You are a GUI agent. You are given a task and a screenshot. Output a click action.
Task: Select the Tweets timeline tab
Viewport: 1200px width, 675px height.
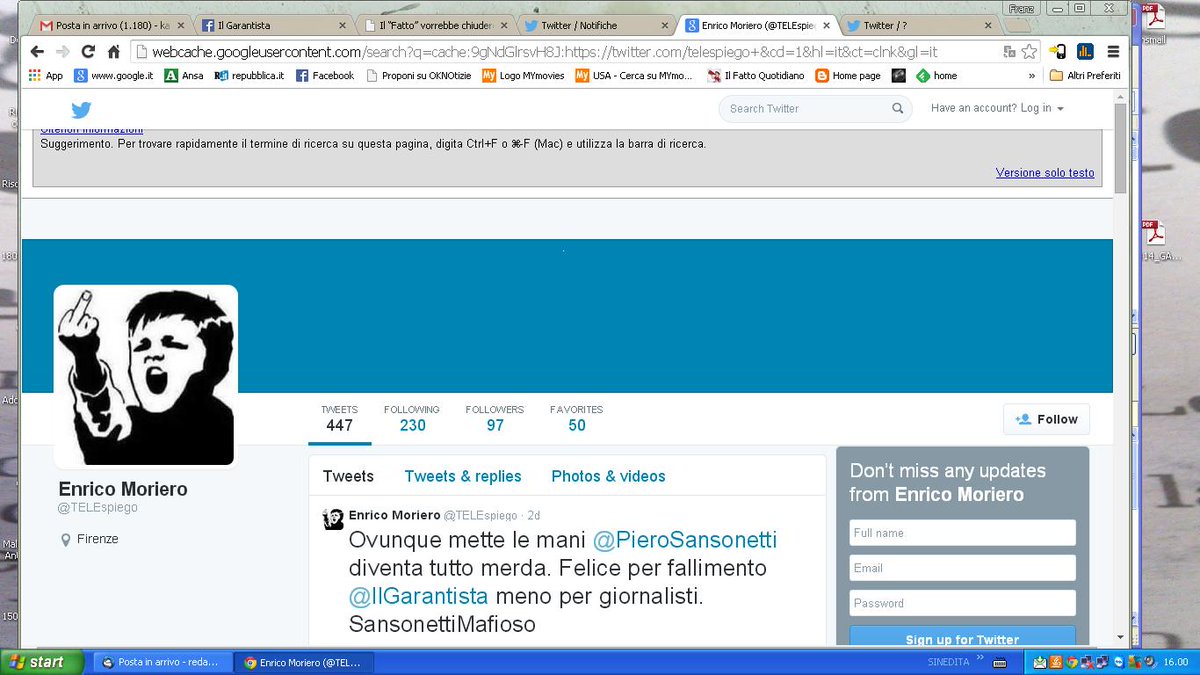pos(348,476)
